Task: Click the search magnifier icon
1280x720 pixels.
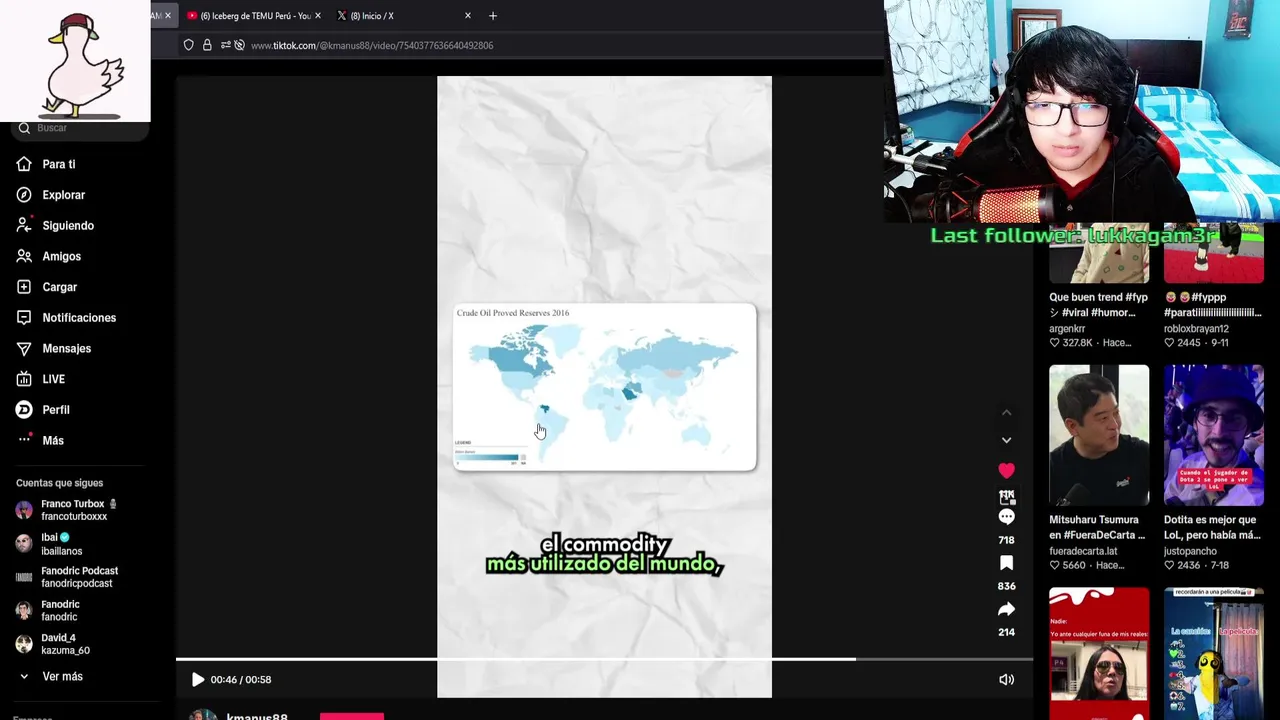Action: (x=24, y=128)
